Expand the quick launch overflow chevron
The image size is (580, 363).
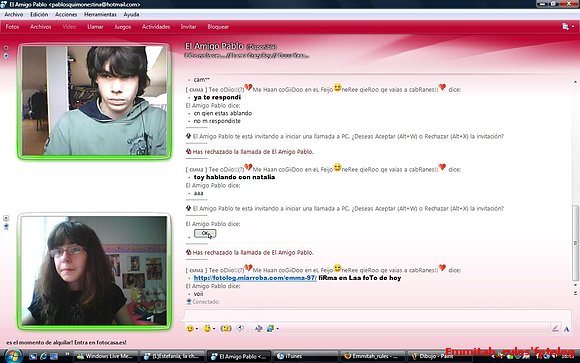67,354
